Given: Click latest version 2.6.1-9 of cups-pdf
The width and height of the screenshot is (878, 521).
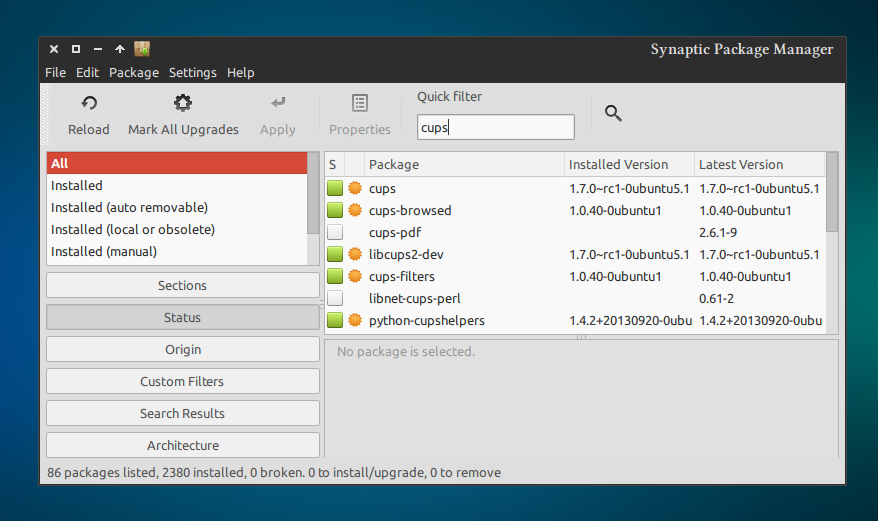Looking at the screenshot, I should [x=718, y=232].
